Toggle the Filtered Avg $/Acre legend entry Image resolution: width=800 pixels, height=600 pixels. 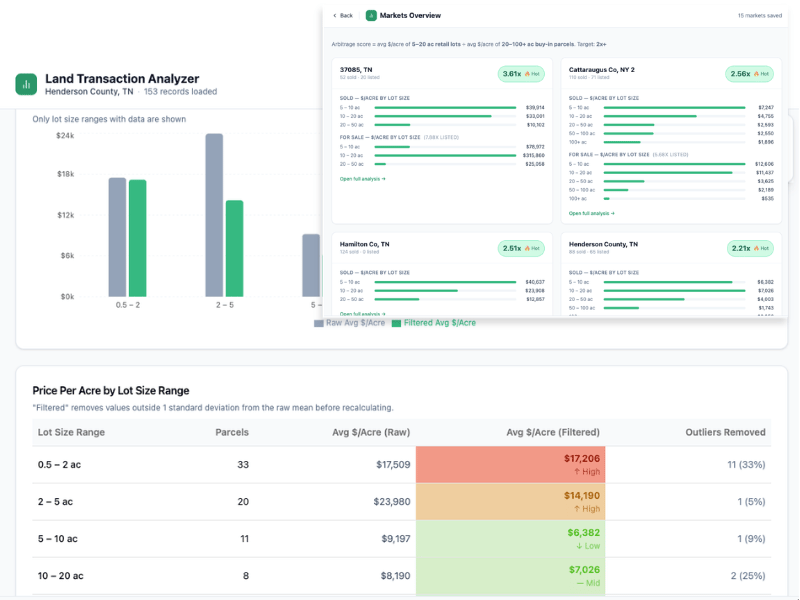coord(434,323)
